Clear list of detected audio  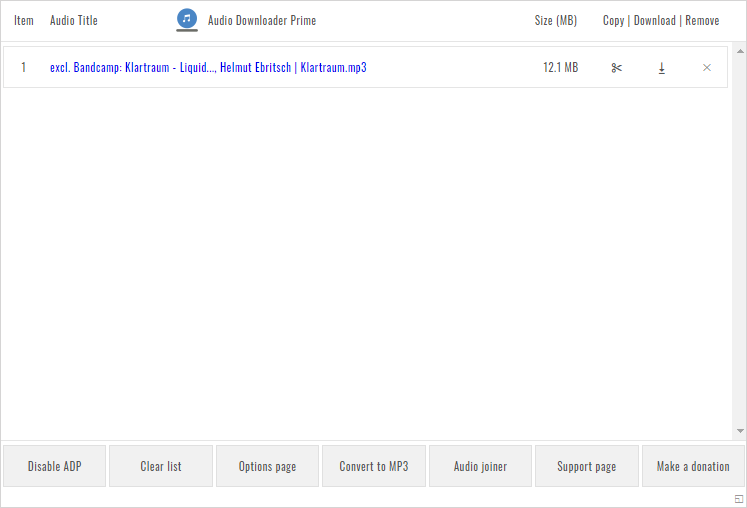pos(161,466)
